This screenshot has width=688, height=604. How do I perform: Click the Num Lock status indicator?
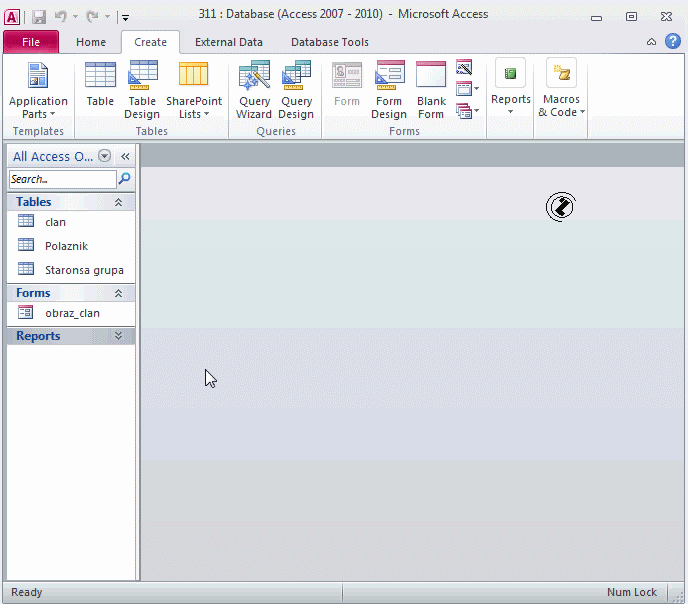[631, 592]
